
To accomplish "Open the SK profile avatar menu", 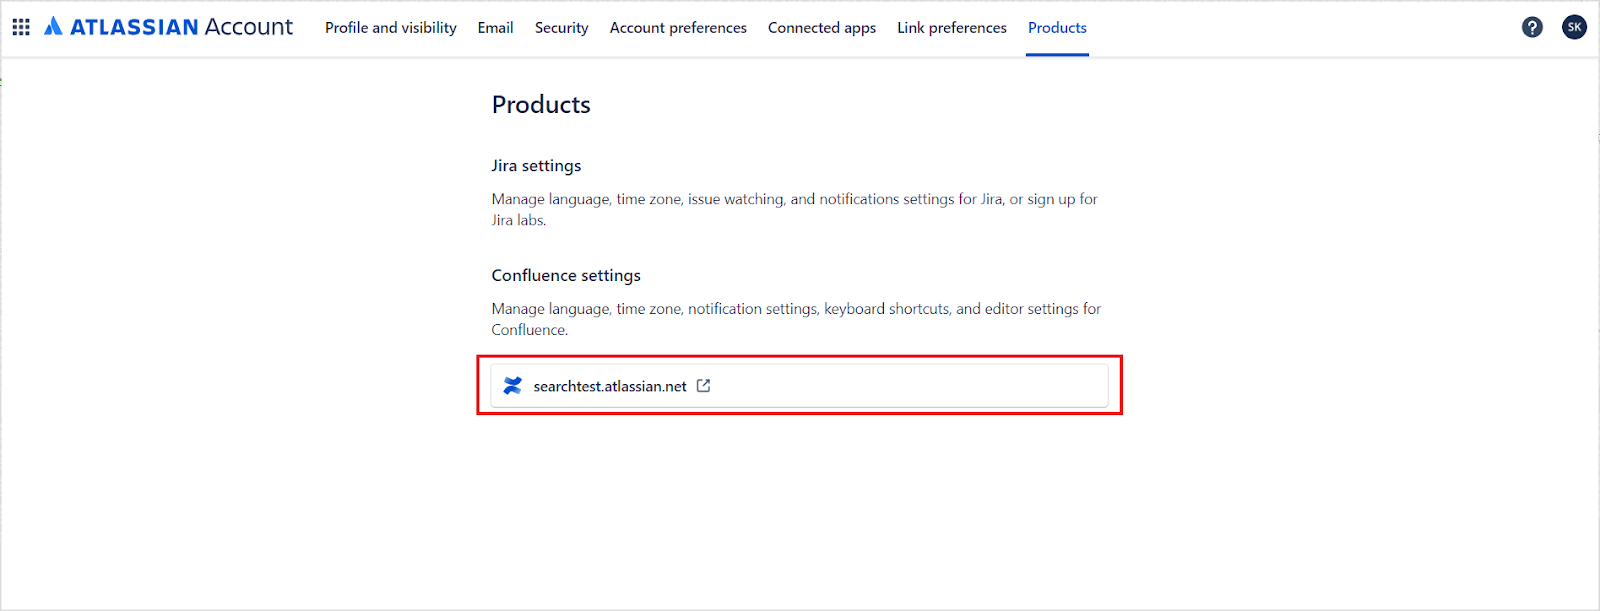I will [x=1574, y=27].
